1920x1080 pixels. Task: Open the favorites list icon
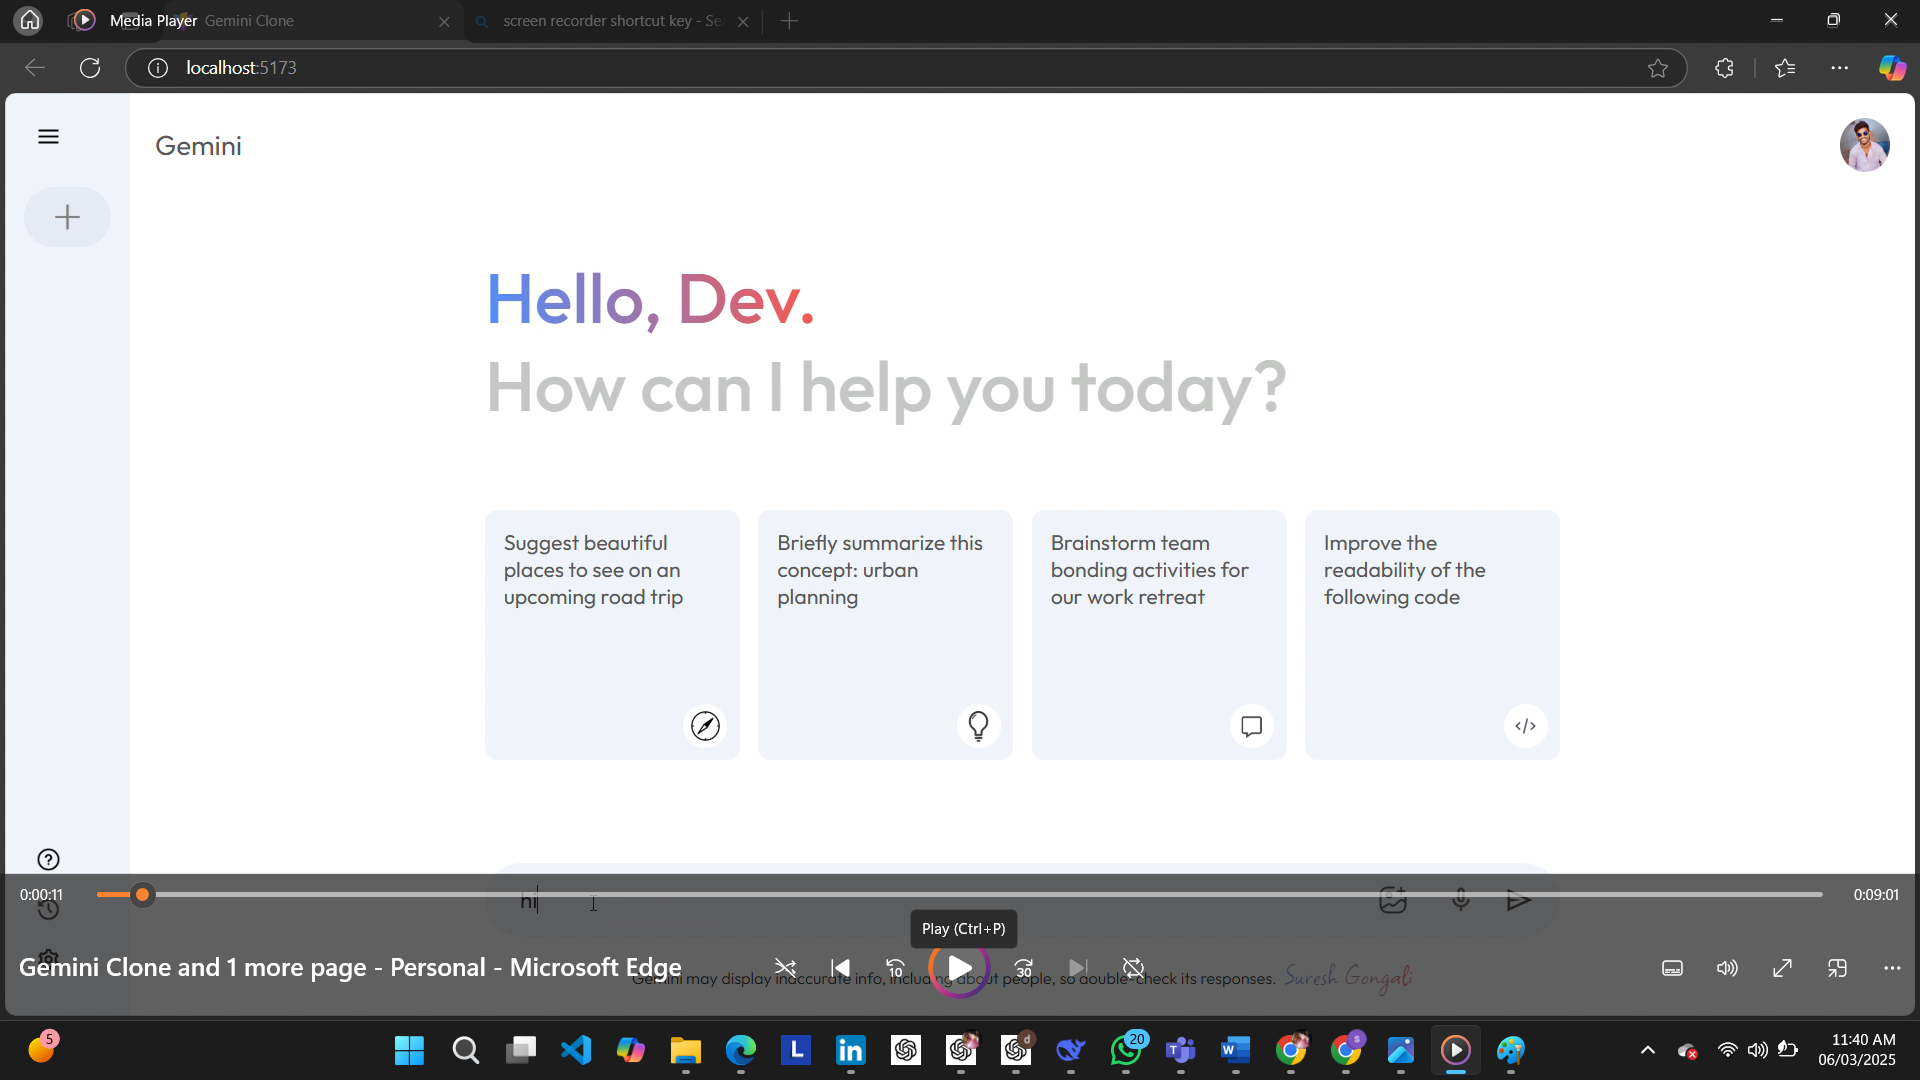(x=1785, y=68)
